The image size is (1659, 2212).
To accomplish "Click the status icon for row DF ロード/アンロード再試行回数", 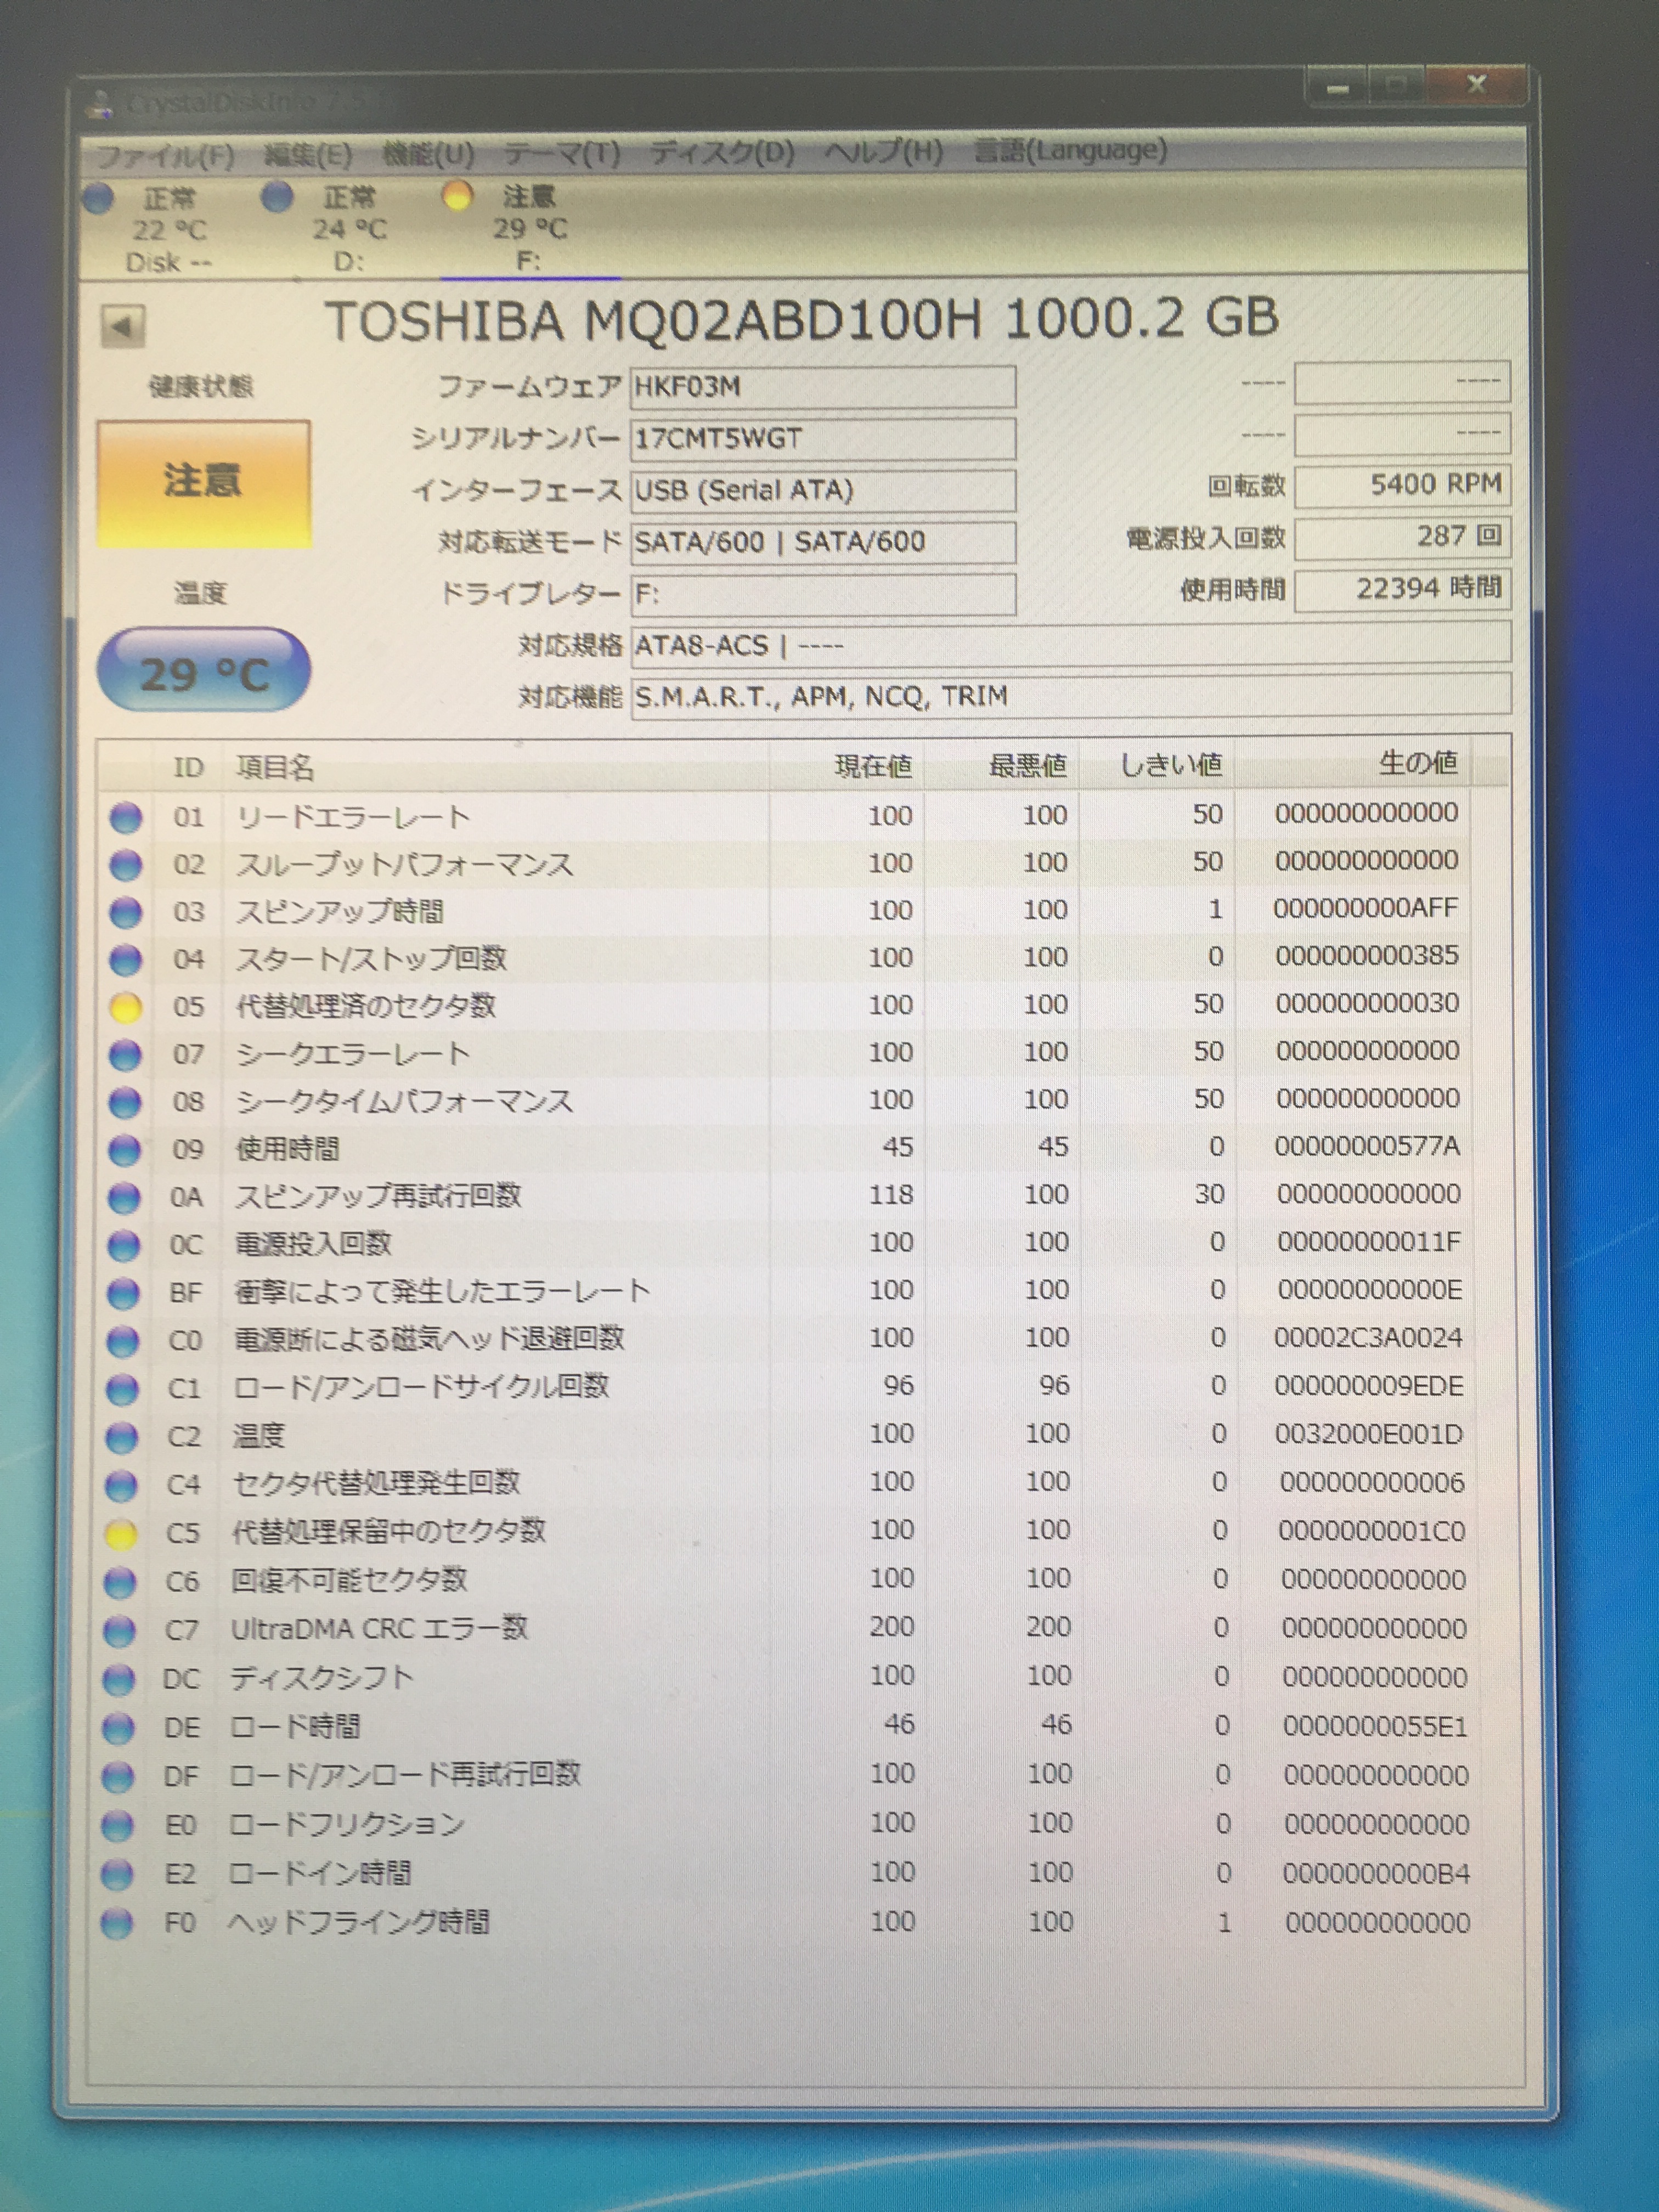I will click(x=118, y=1777).
